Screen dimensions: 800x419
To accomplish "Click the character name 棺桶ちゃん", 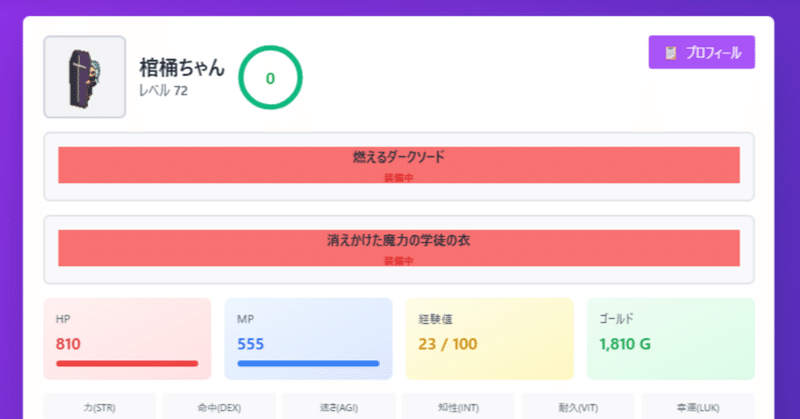I will point(182,67).
